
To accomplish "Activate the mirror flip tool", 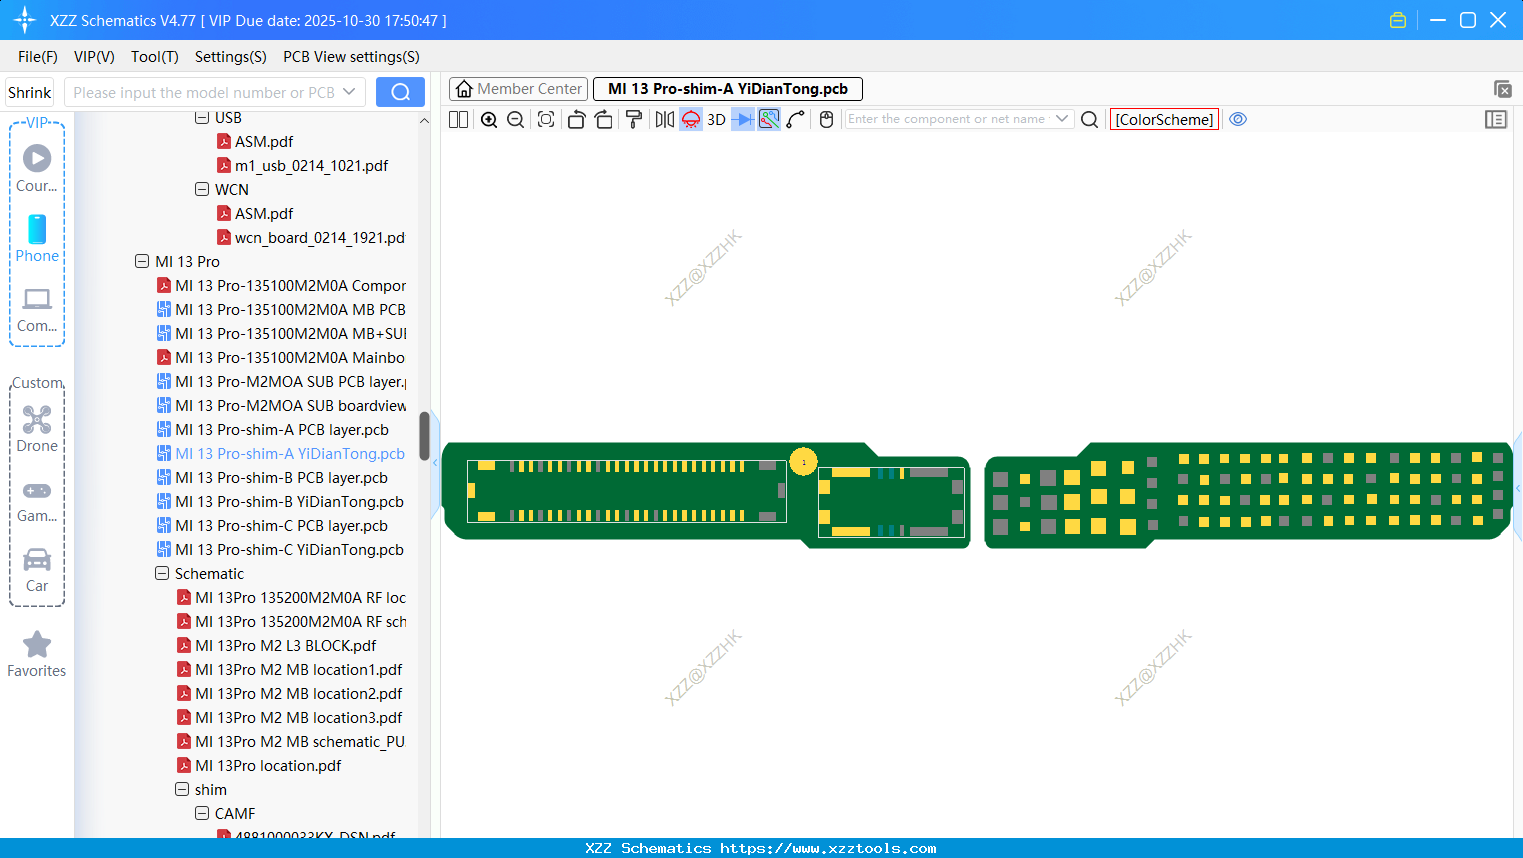I will pyautogui.click(x=663, y=119).
